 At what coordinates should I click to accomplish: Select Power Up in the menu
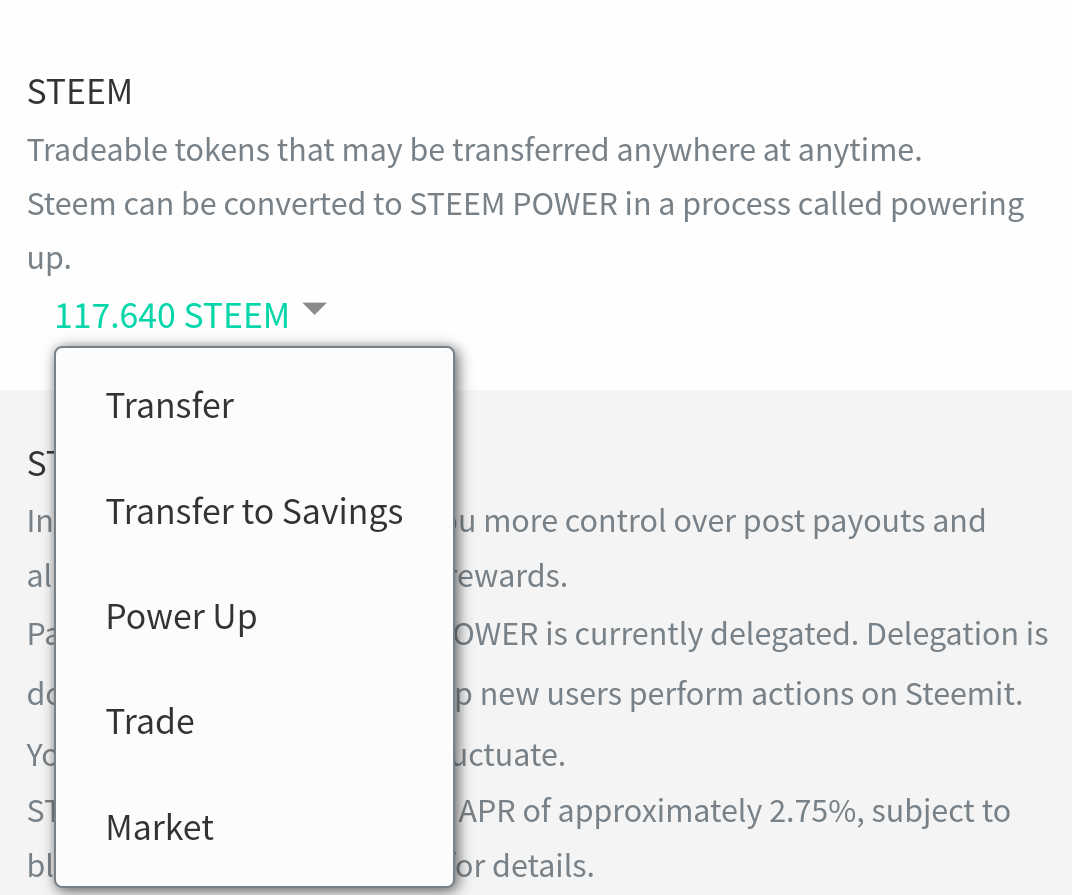[181, 617]
